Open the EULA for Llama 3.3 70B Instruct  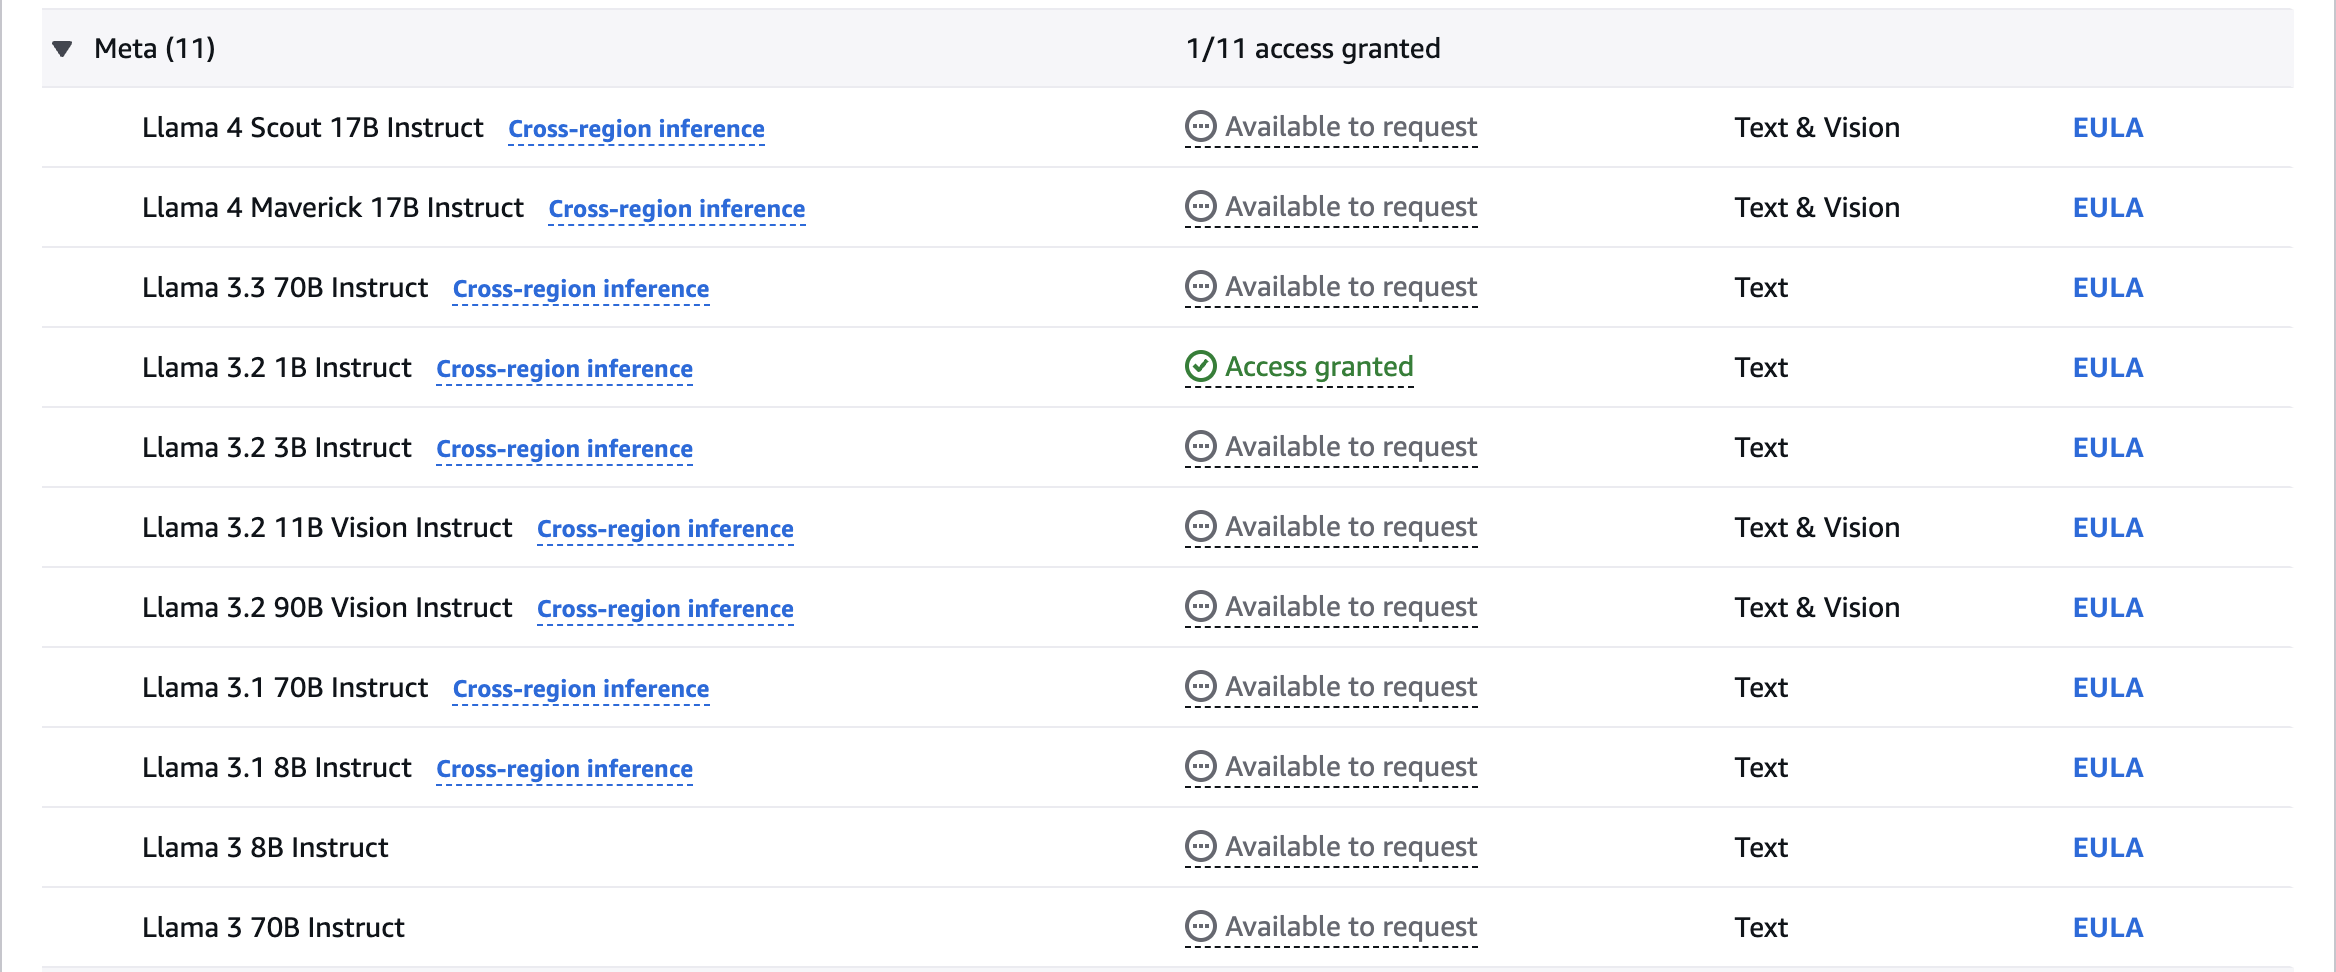[x=2108, y=288]
